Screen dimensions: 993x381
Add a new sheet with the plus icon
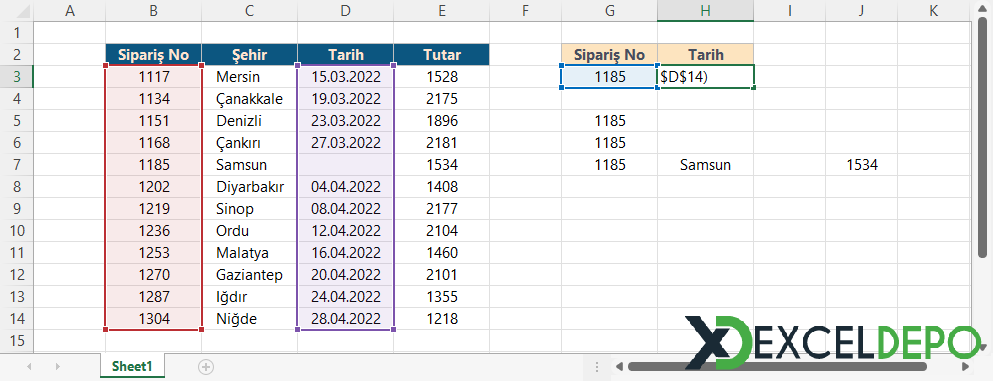206,366
